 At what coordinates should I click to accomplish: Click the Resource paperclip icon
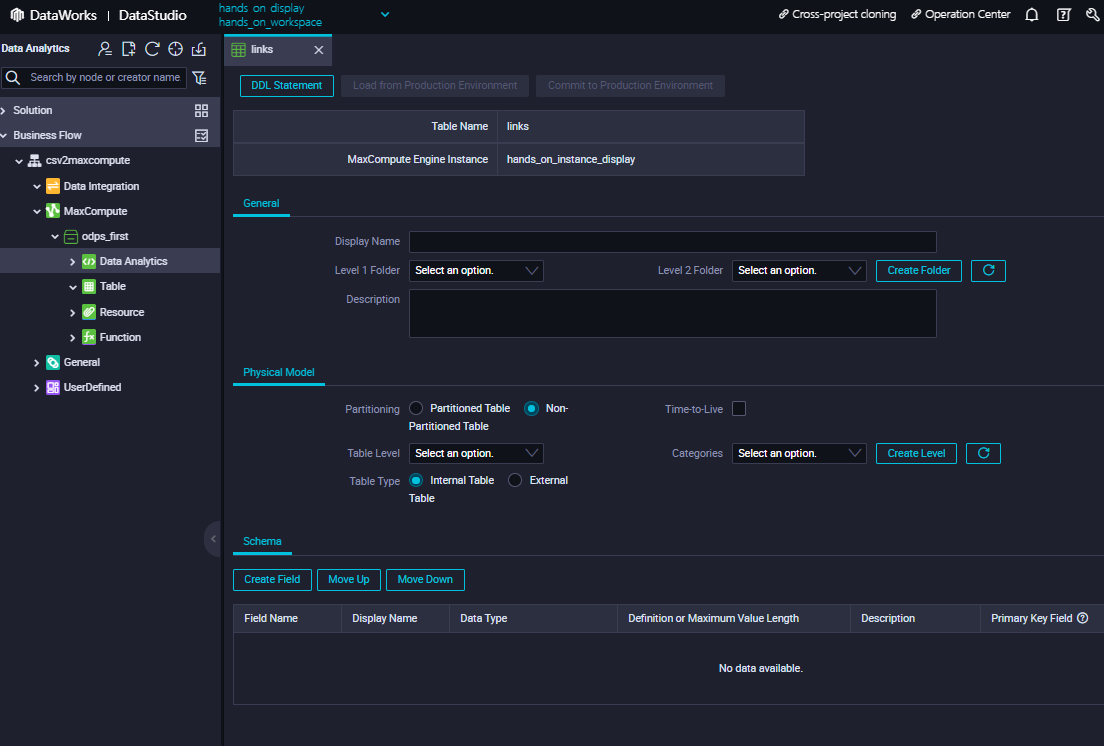(x=89, y=312)
